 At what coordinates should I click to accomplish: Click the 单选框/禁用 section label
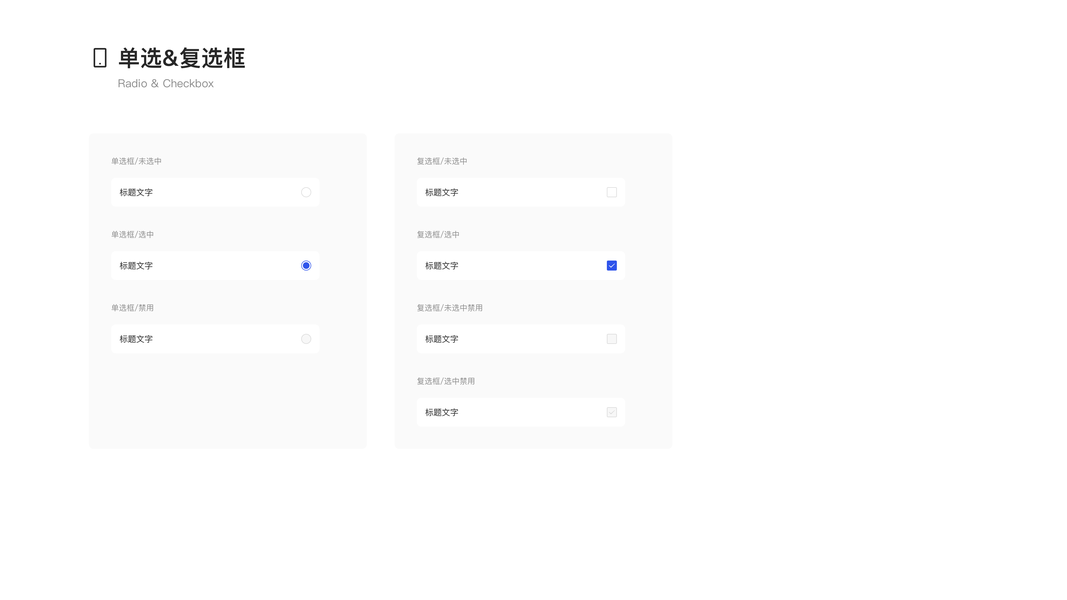click(x=132, y=308)
